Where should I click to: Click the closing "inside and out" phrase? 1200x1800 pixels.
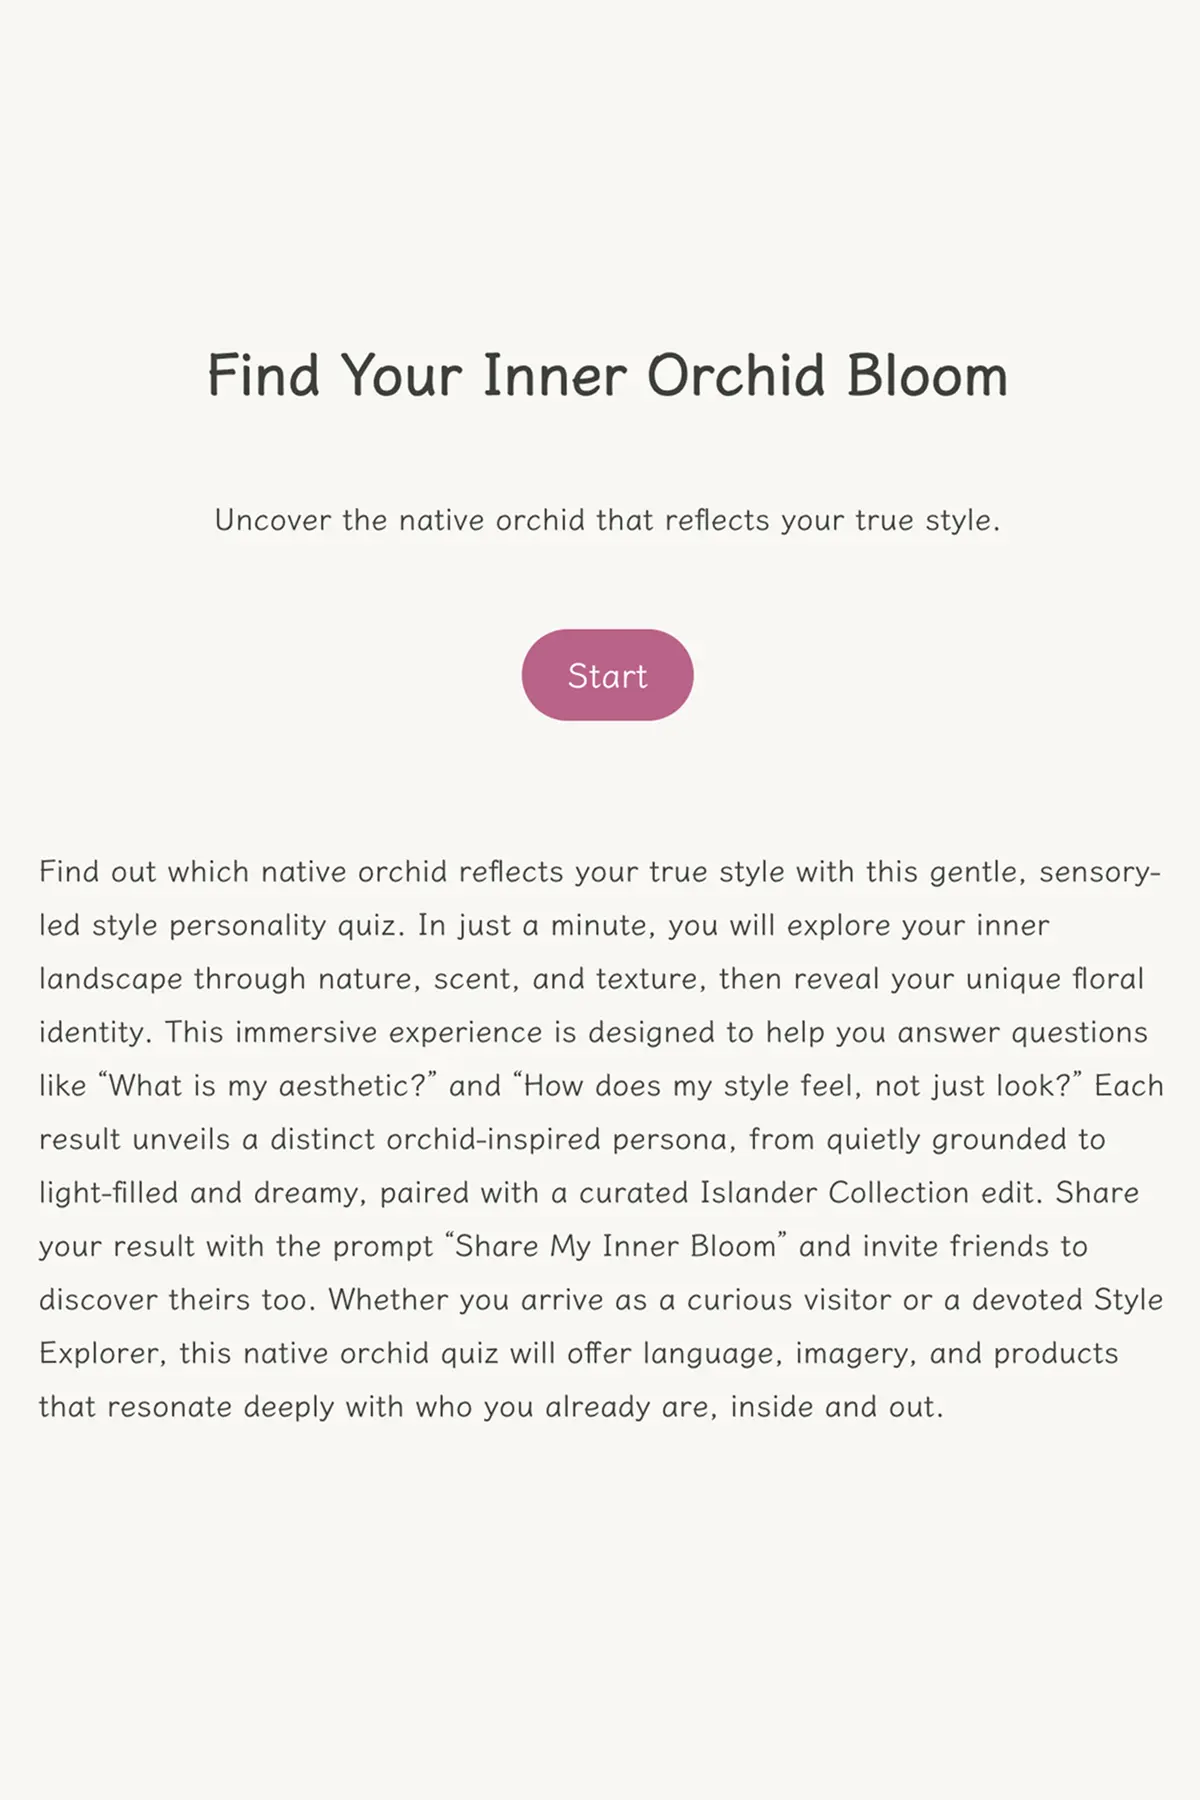(x=836, y=1407)
